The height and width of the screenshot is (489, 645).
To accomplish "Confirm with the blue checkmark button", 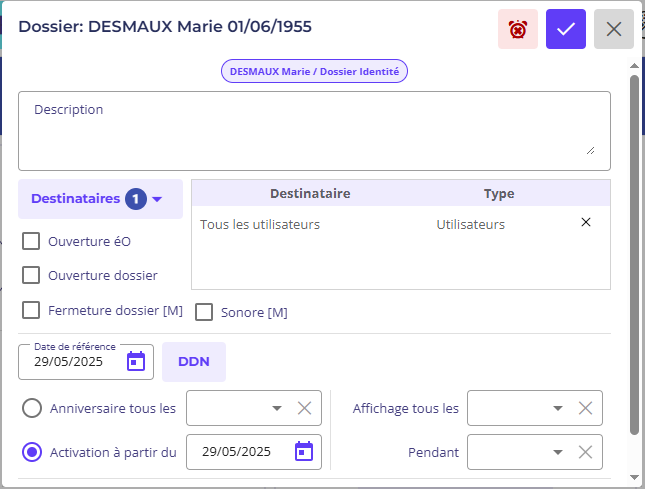I will pyautogui.click(x=566, y=29).
